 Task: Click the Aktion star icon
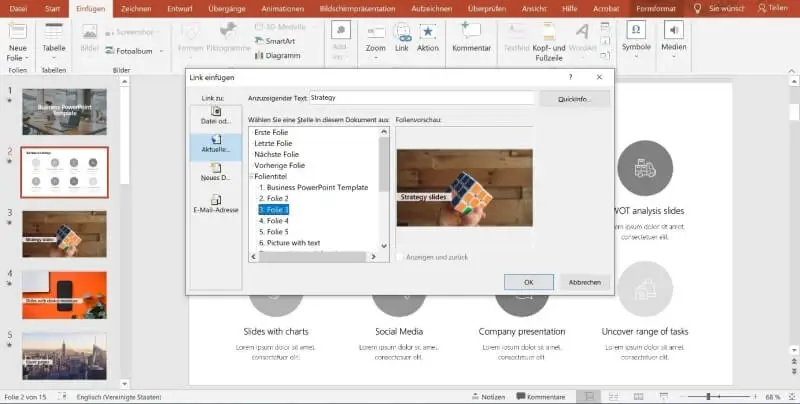point(427,35)
